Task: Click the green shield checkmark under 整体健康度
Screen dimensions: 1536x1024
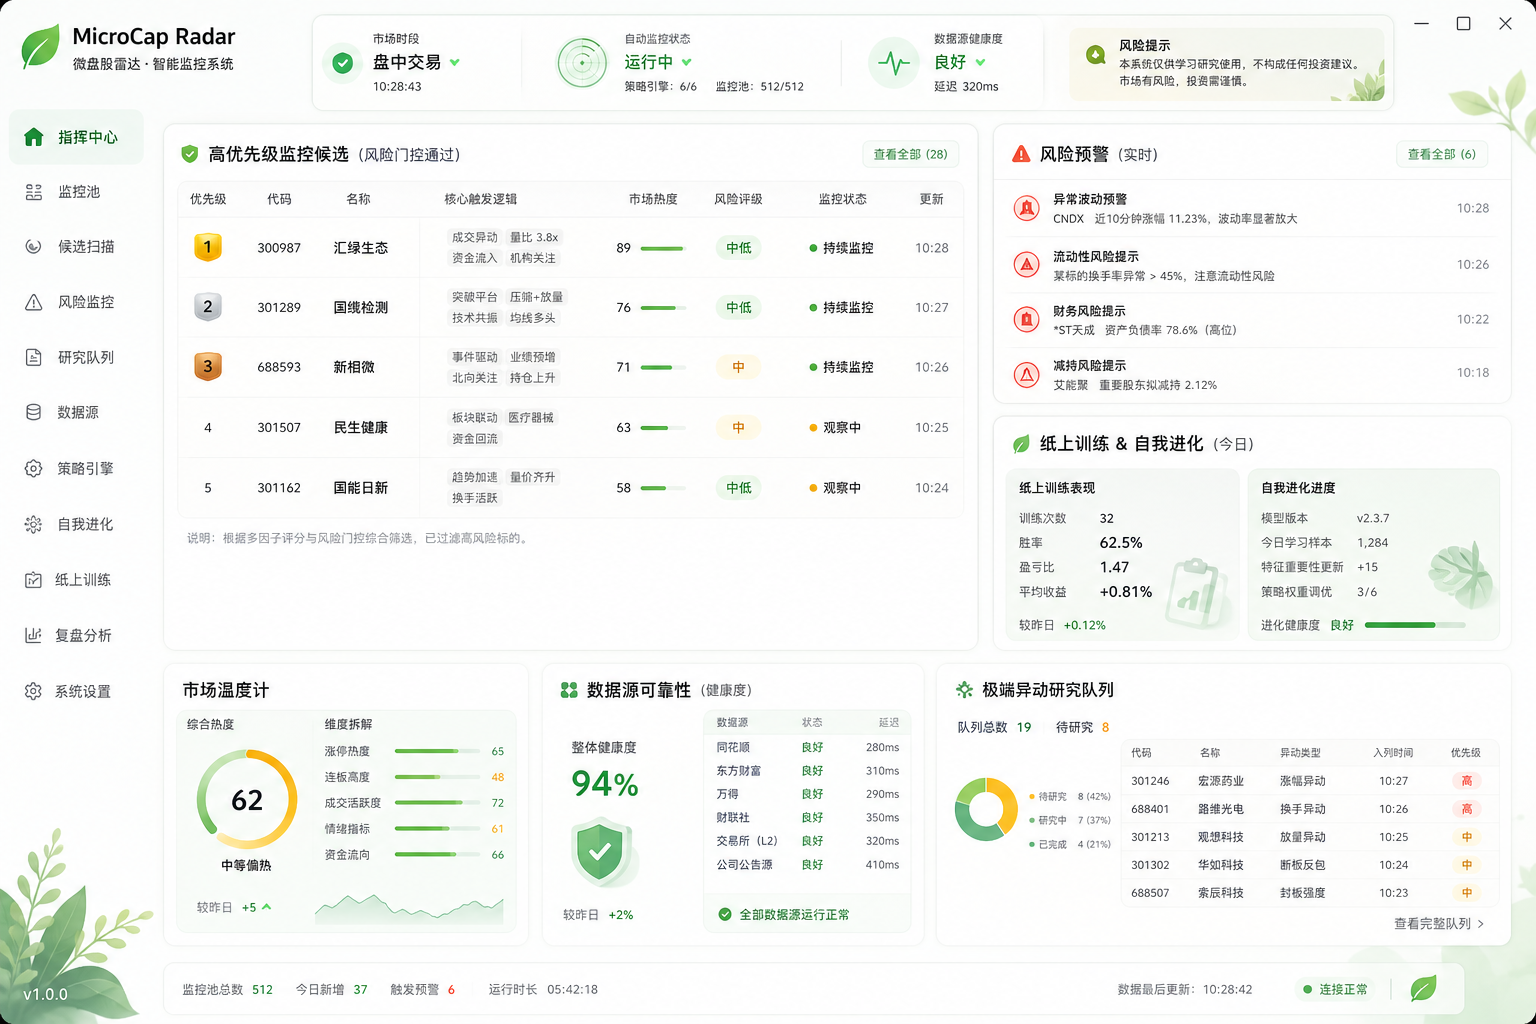Action: point(600,851)
